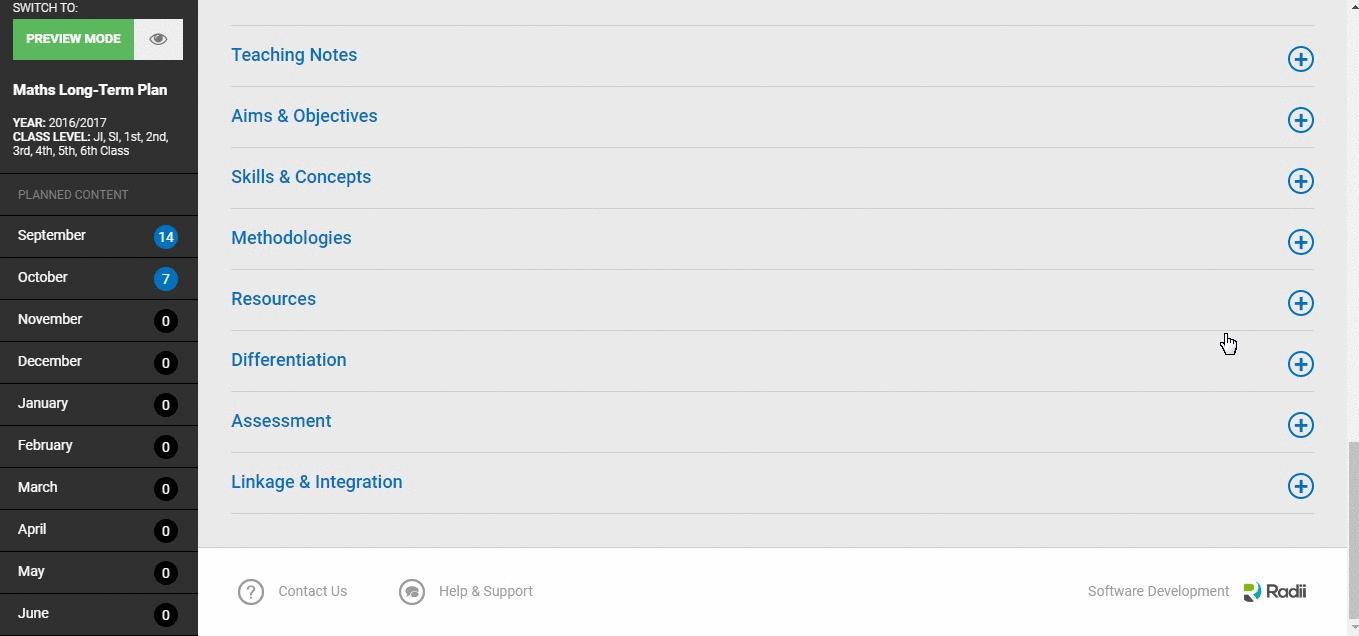Viewport: 1359px width, 636px height.
Task: Expand the Linkage & Integration section
Action: point(1300,486)
